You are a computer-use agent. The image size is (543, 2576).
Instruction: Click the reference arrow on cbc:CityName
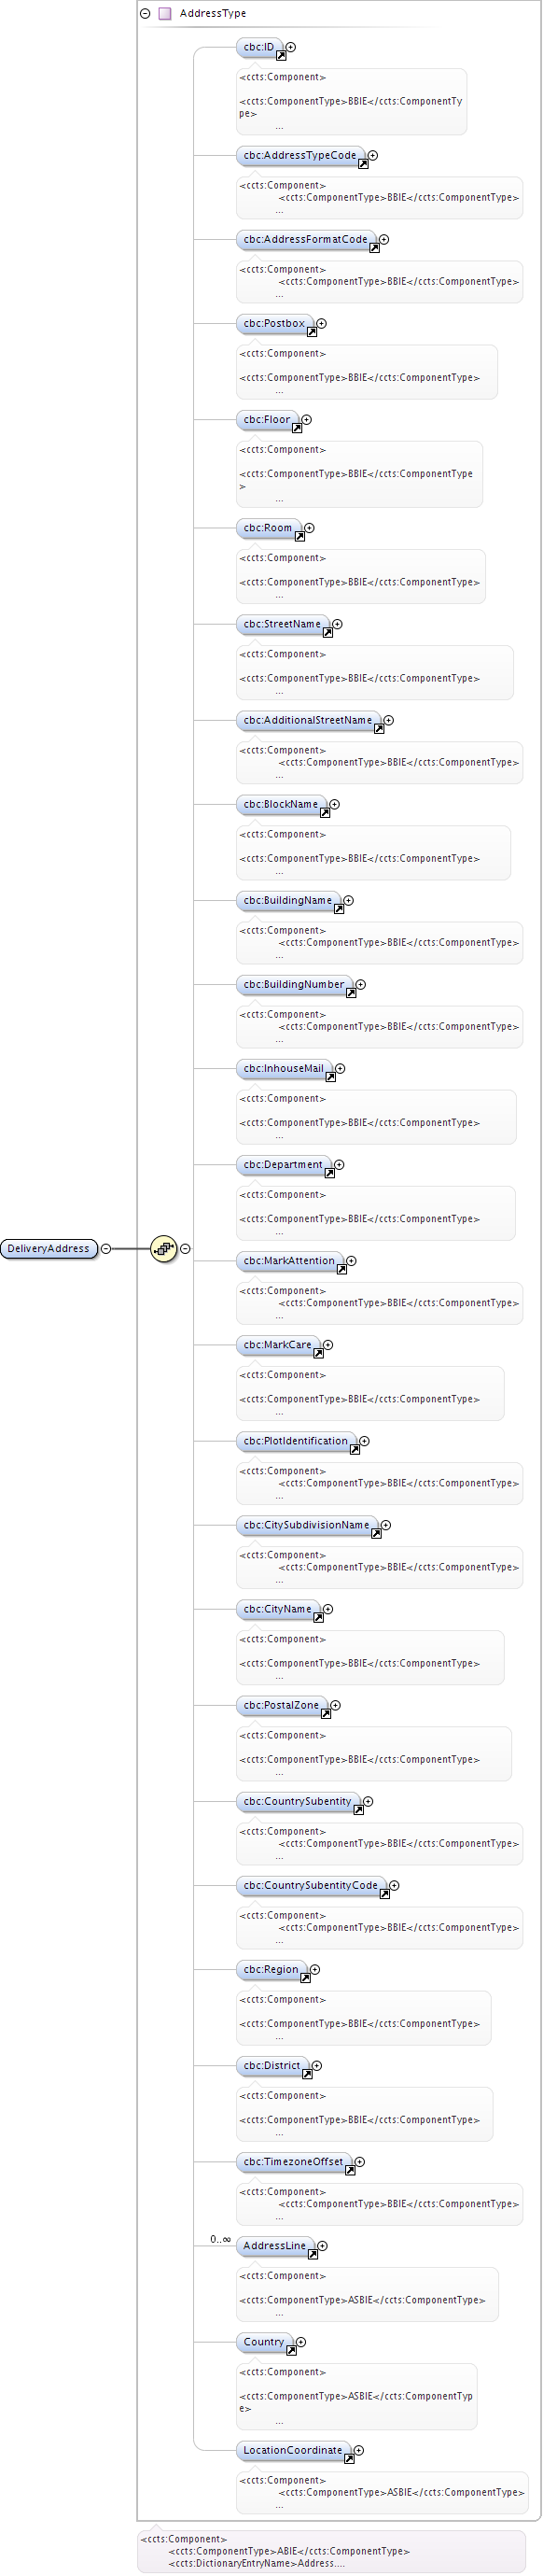point(319,1618)
